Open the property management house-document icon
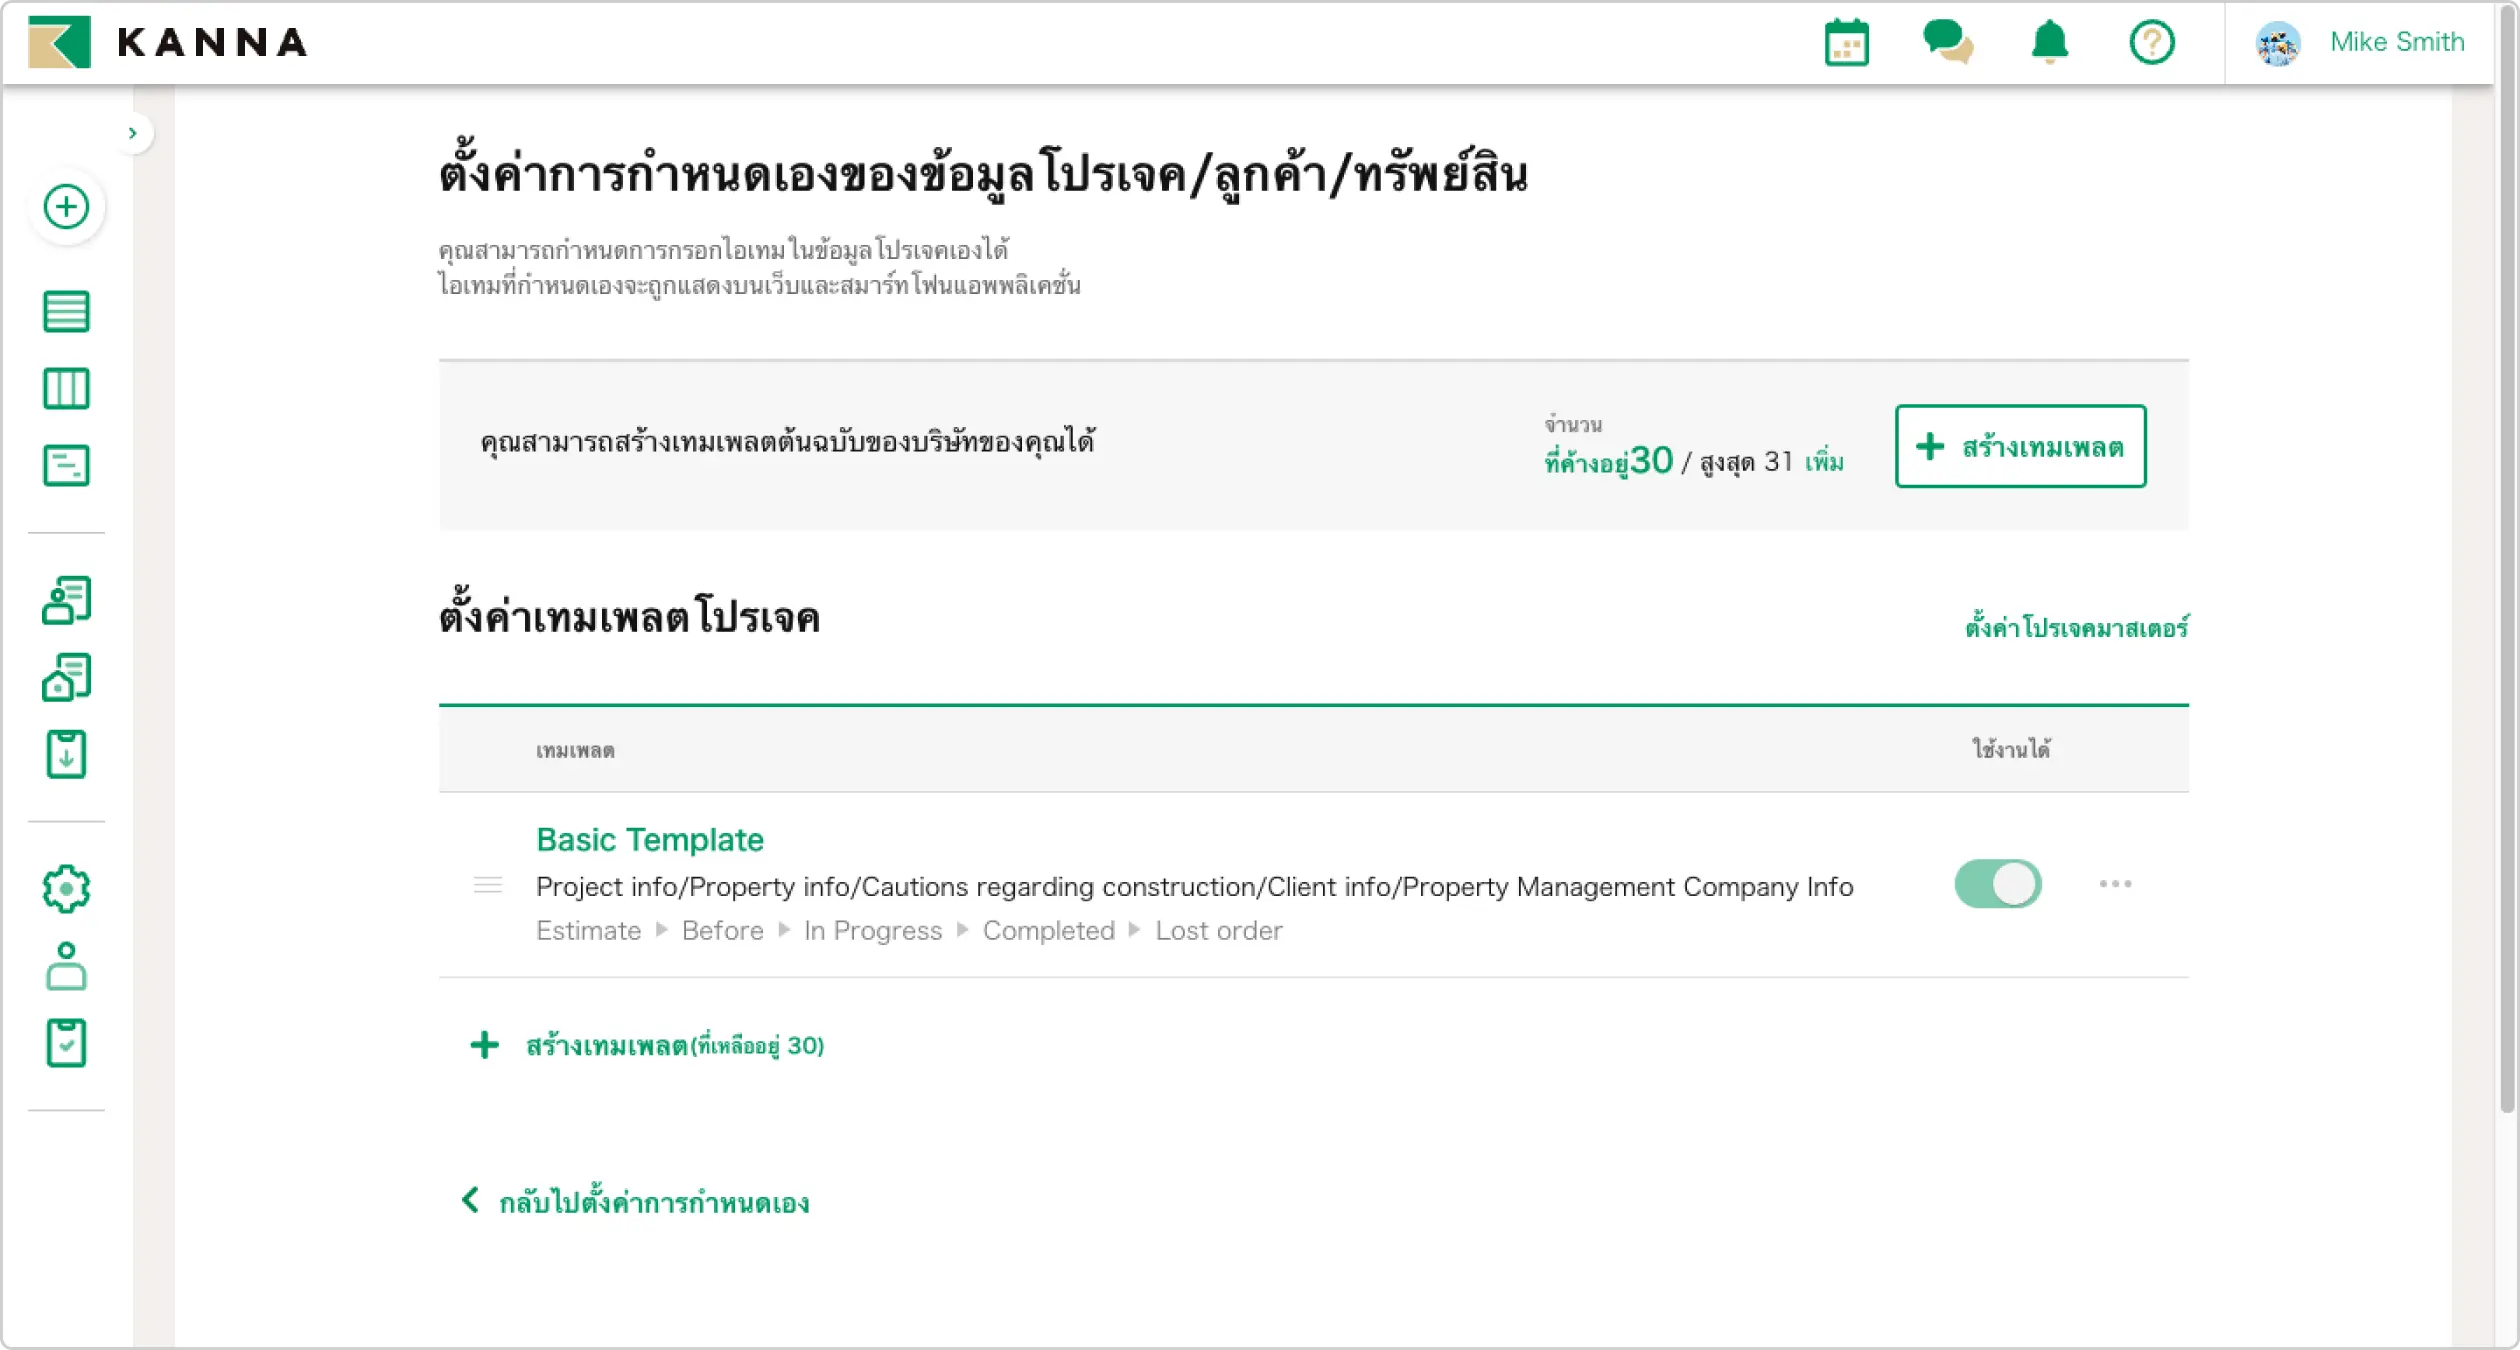Screen dimensions: 2520x1350 tap(66, 678)
